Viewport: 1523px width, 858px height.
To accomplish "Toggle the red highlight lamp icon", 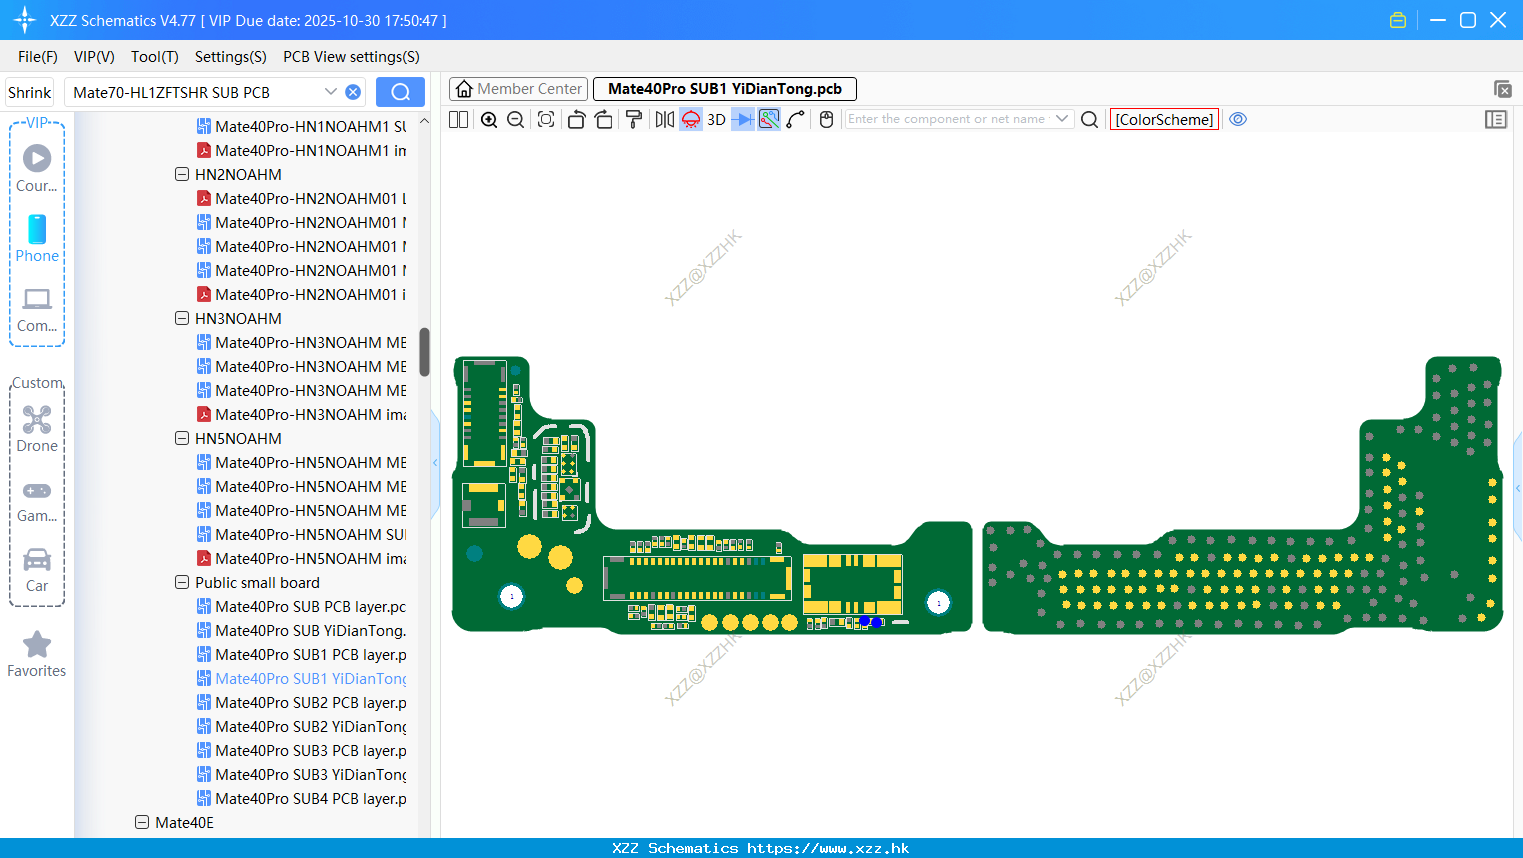I will pyautogui.click(x=691, y=119).
